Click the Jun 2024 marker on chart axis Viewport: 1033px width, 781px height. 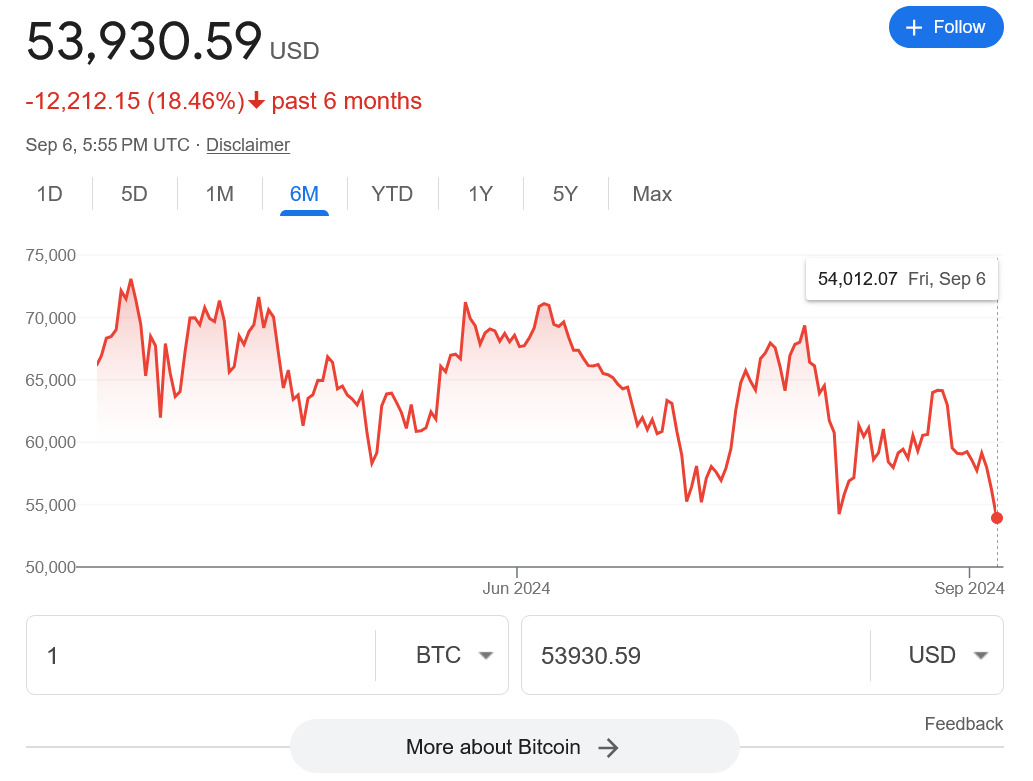point(516,588)
